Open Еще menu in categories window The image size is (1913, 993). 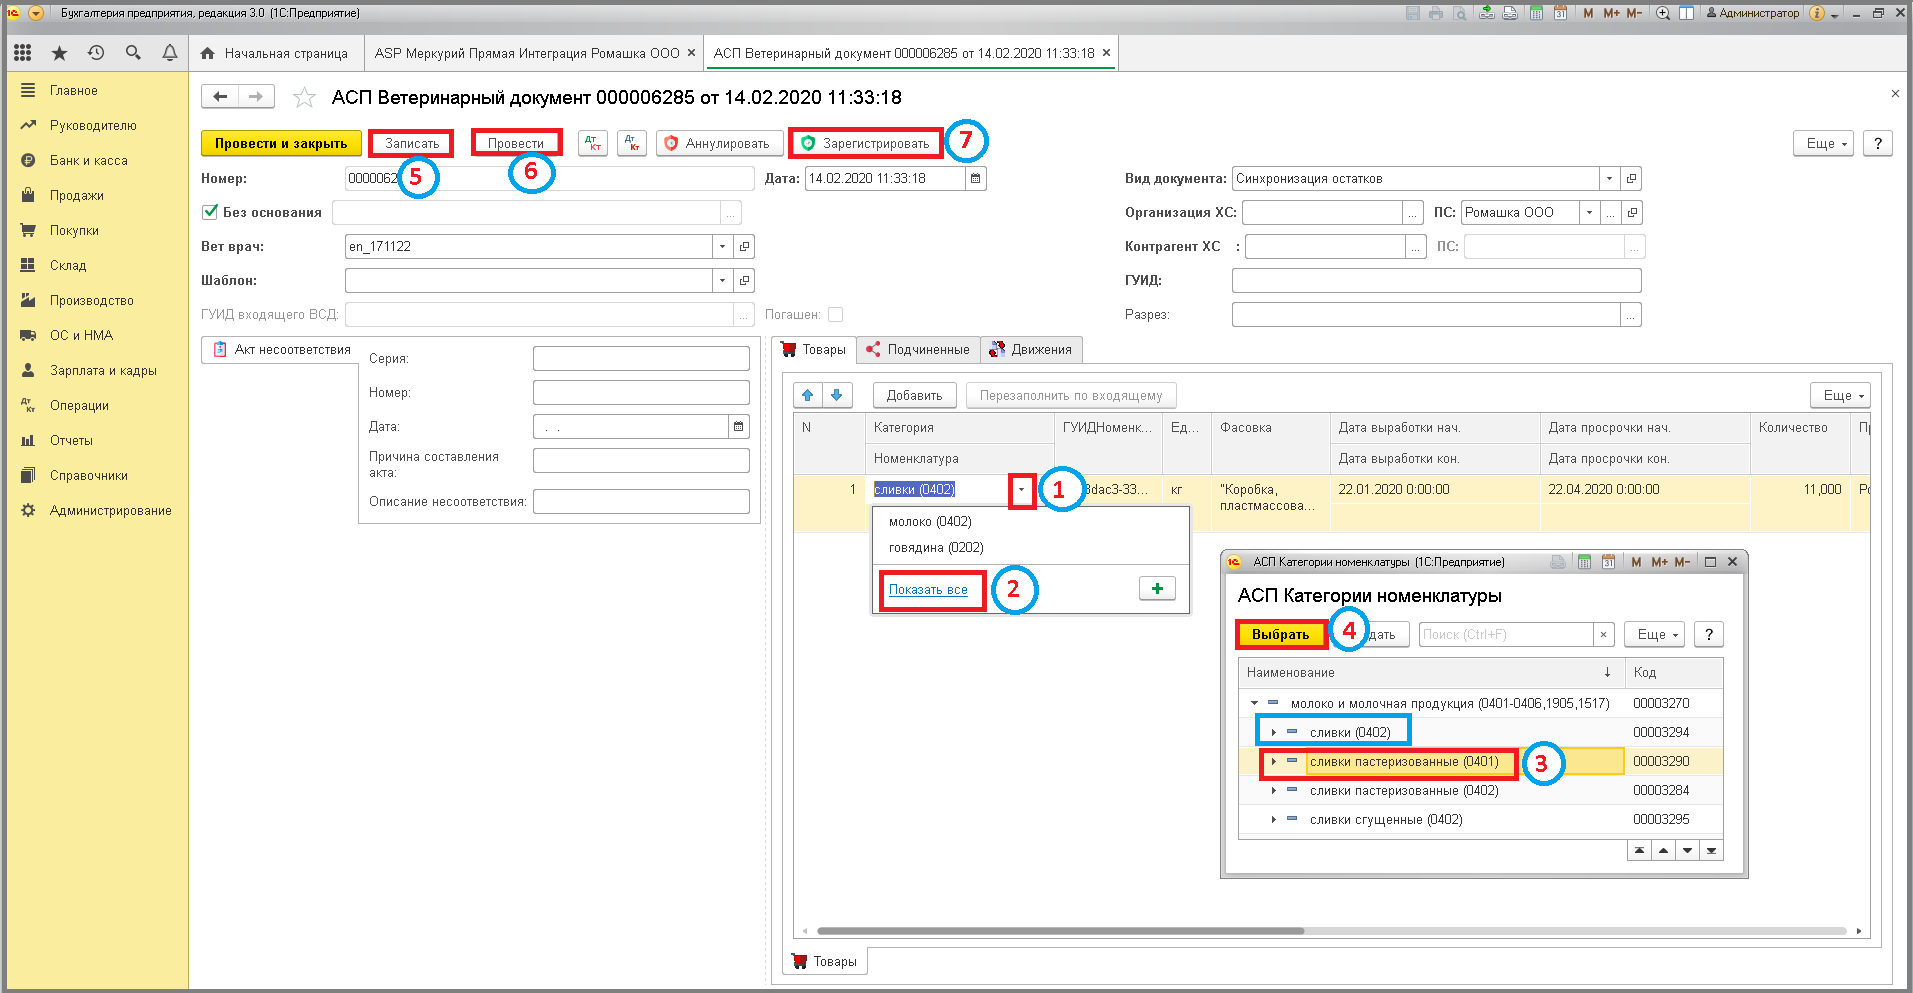coord(1654,634)
